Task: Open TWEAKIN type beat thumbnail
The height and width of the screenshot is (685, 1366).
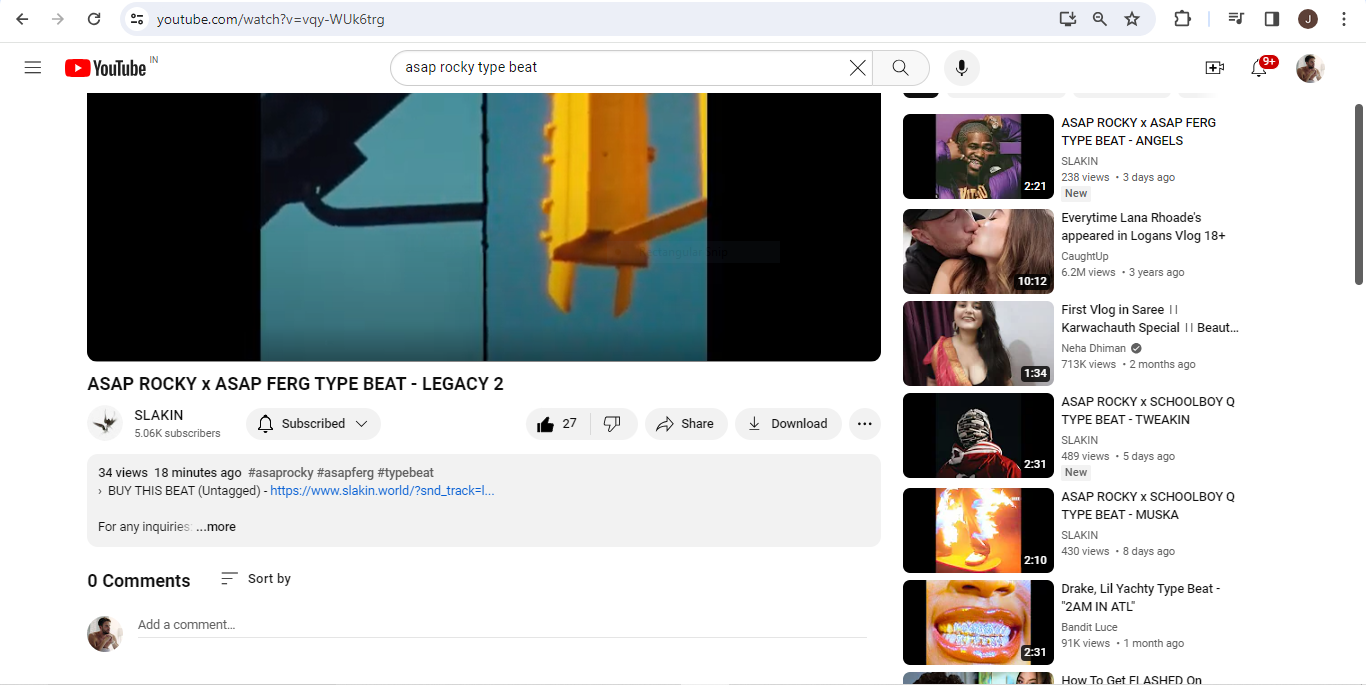Action: 978,435
